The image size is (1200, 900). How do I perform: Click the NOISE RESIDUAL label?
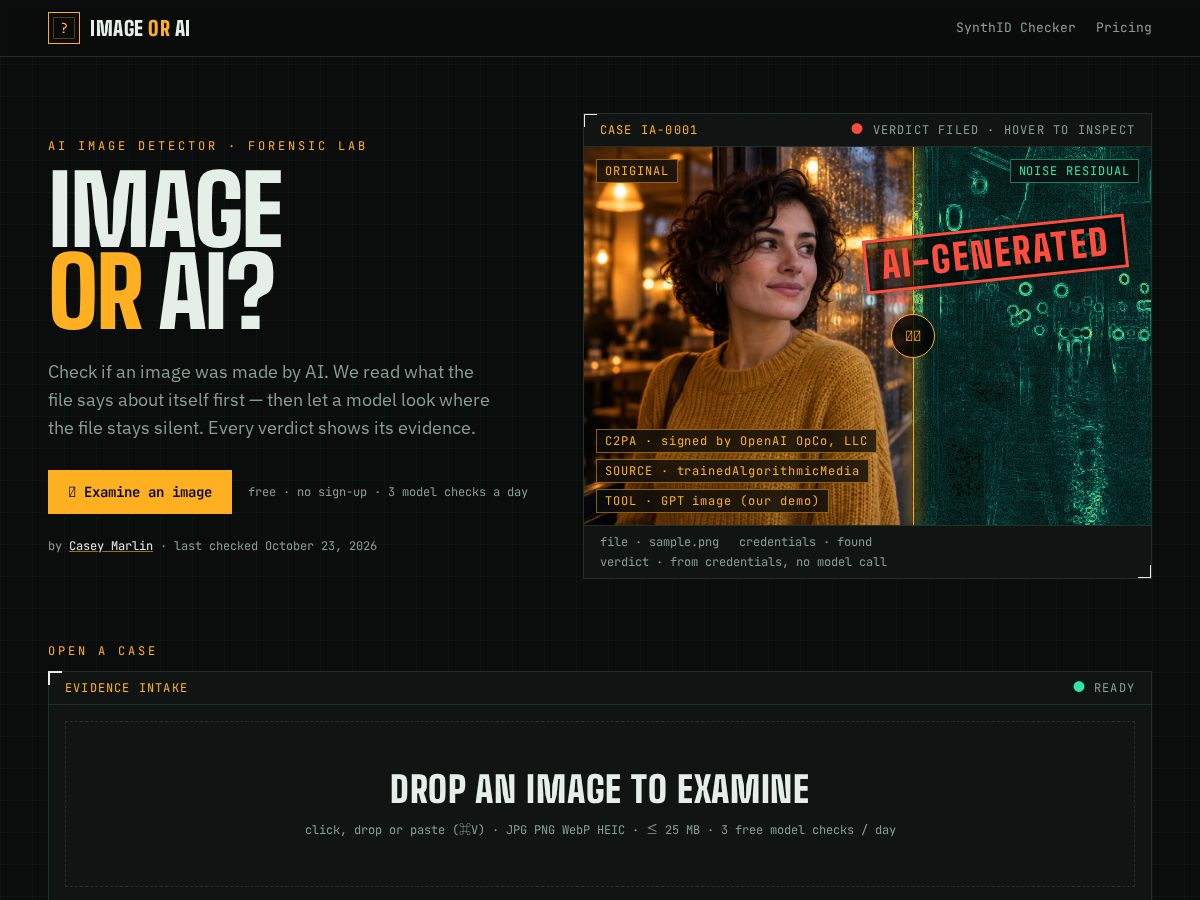pos(1074,171)
